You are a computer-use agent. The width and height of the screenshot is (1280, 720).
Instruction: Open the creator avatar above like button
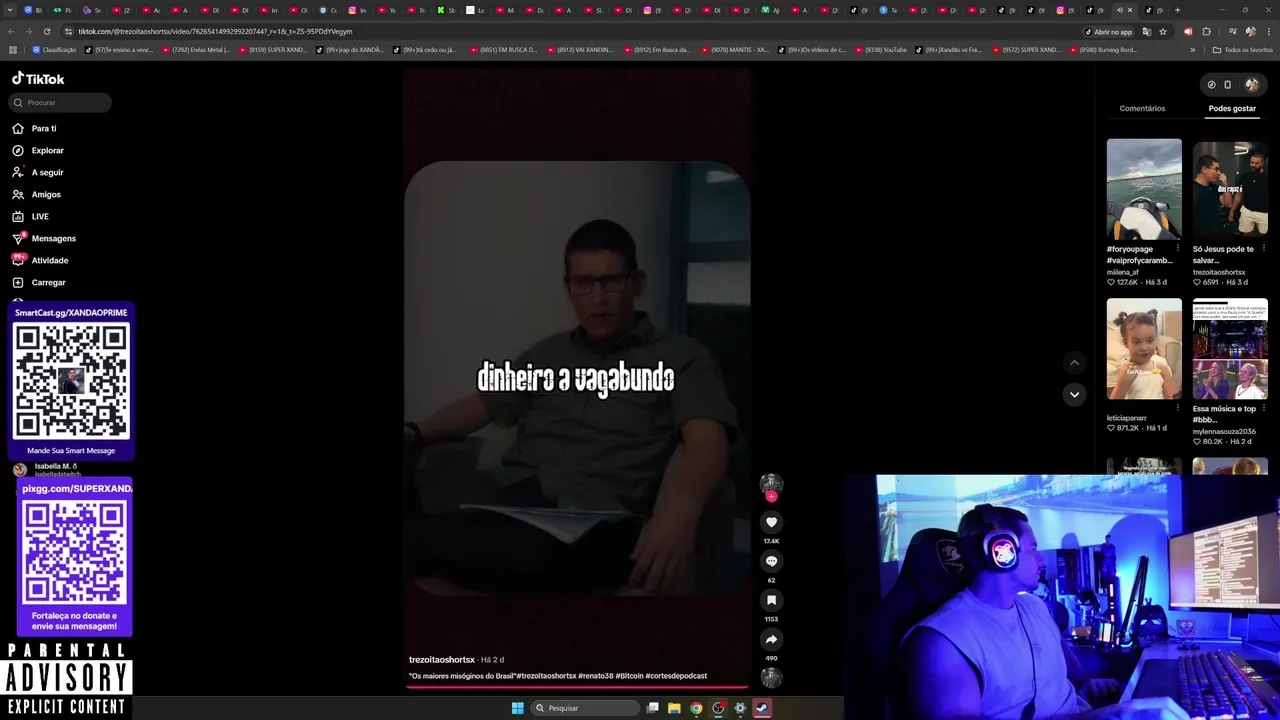(771, 483)
